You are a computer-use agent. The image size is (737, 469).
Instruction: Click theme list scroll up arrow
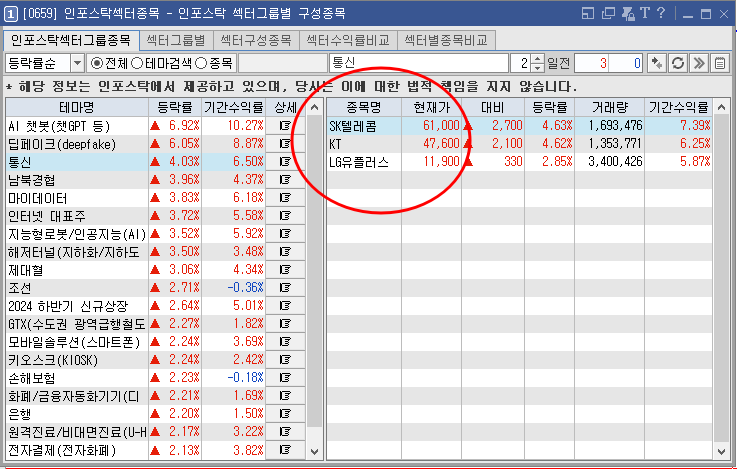314,108
